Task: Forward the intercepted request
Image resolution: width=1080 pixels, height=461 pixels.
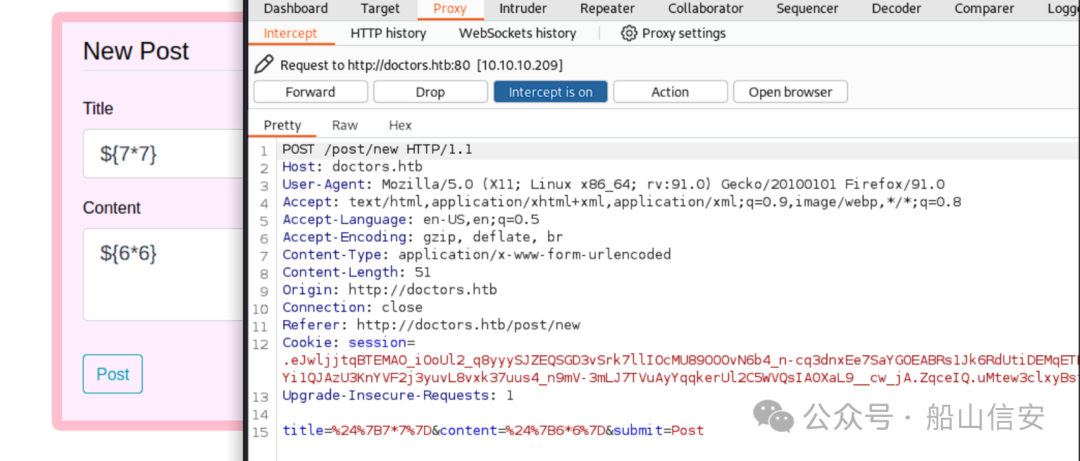Action: [311, 92]
